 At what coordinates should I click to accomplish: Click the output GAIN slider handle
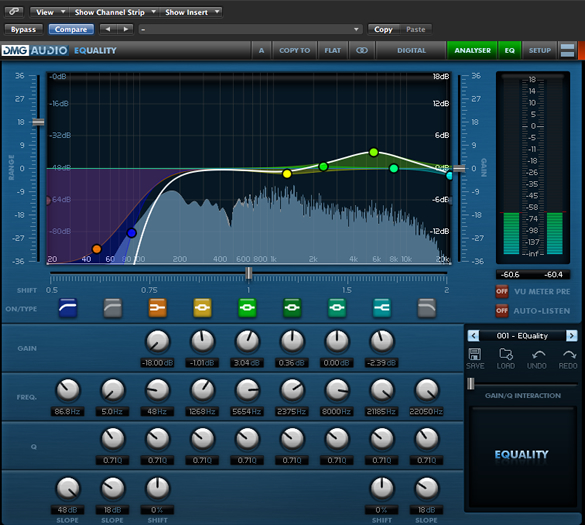tap(459, 169)
